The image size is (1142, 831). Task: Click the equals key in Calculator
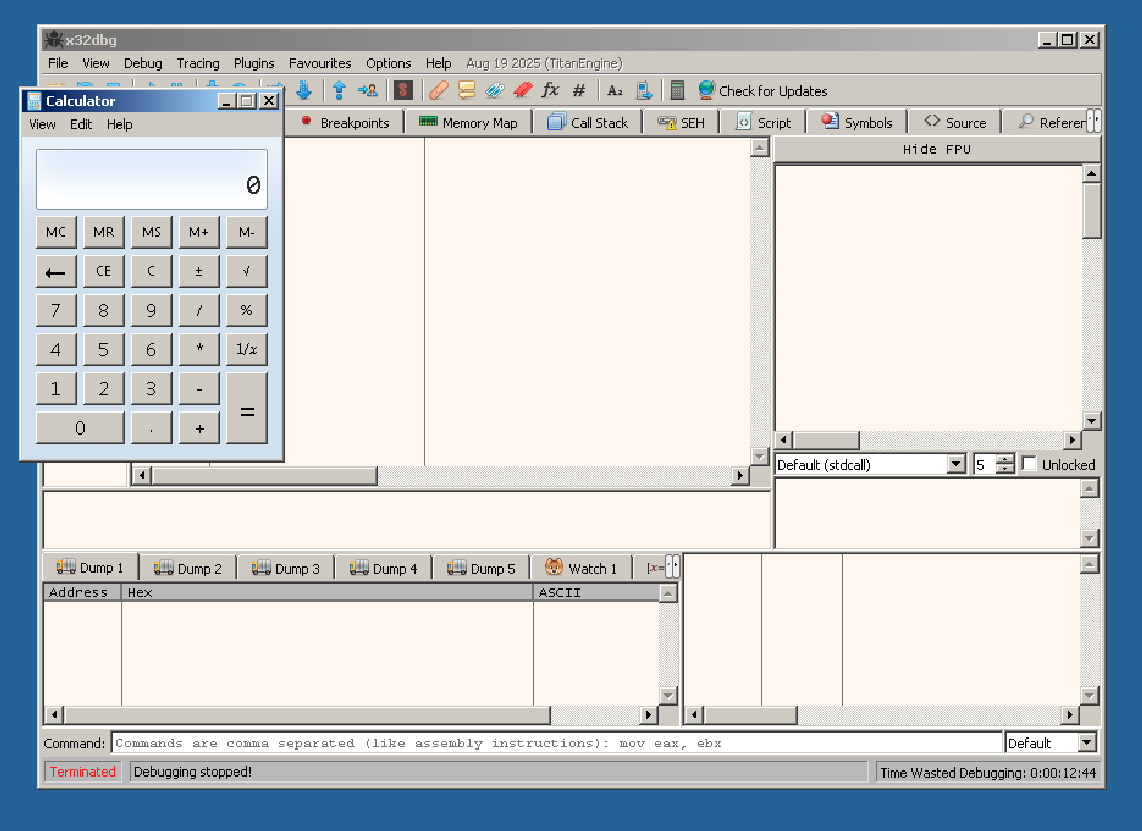pyautogui.click(x=247, y=408)
